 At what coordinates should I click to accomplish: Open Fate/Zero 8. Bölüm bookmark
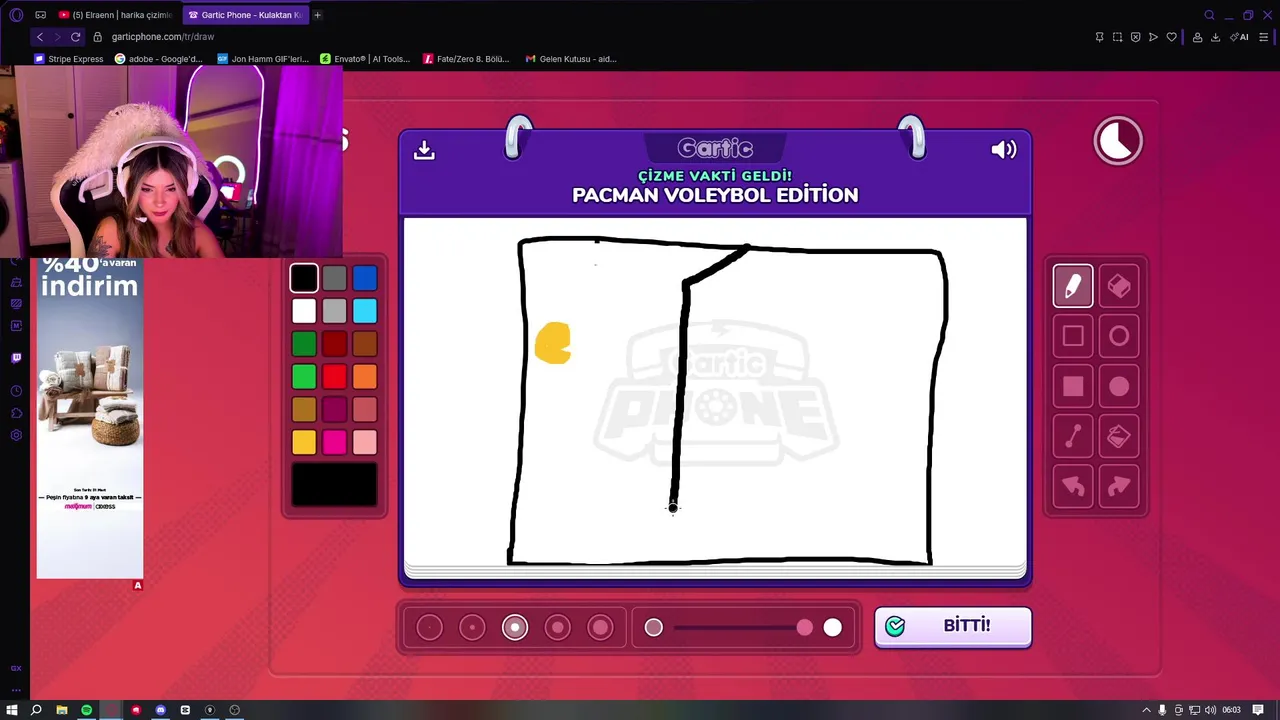(x=466, y=59)
